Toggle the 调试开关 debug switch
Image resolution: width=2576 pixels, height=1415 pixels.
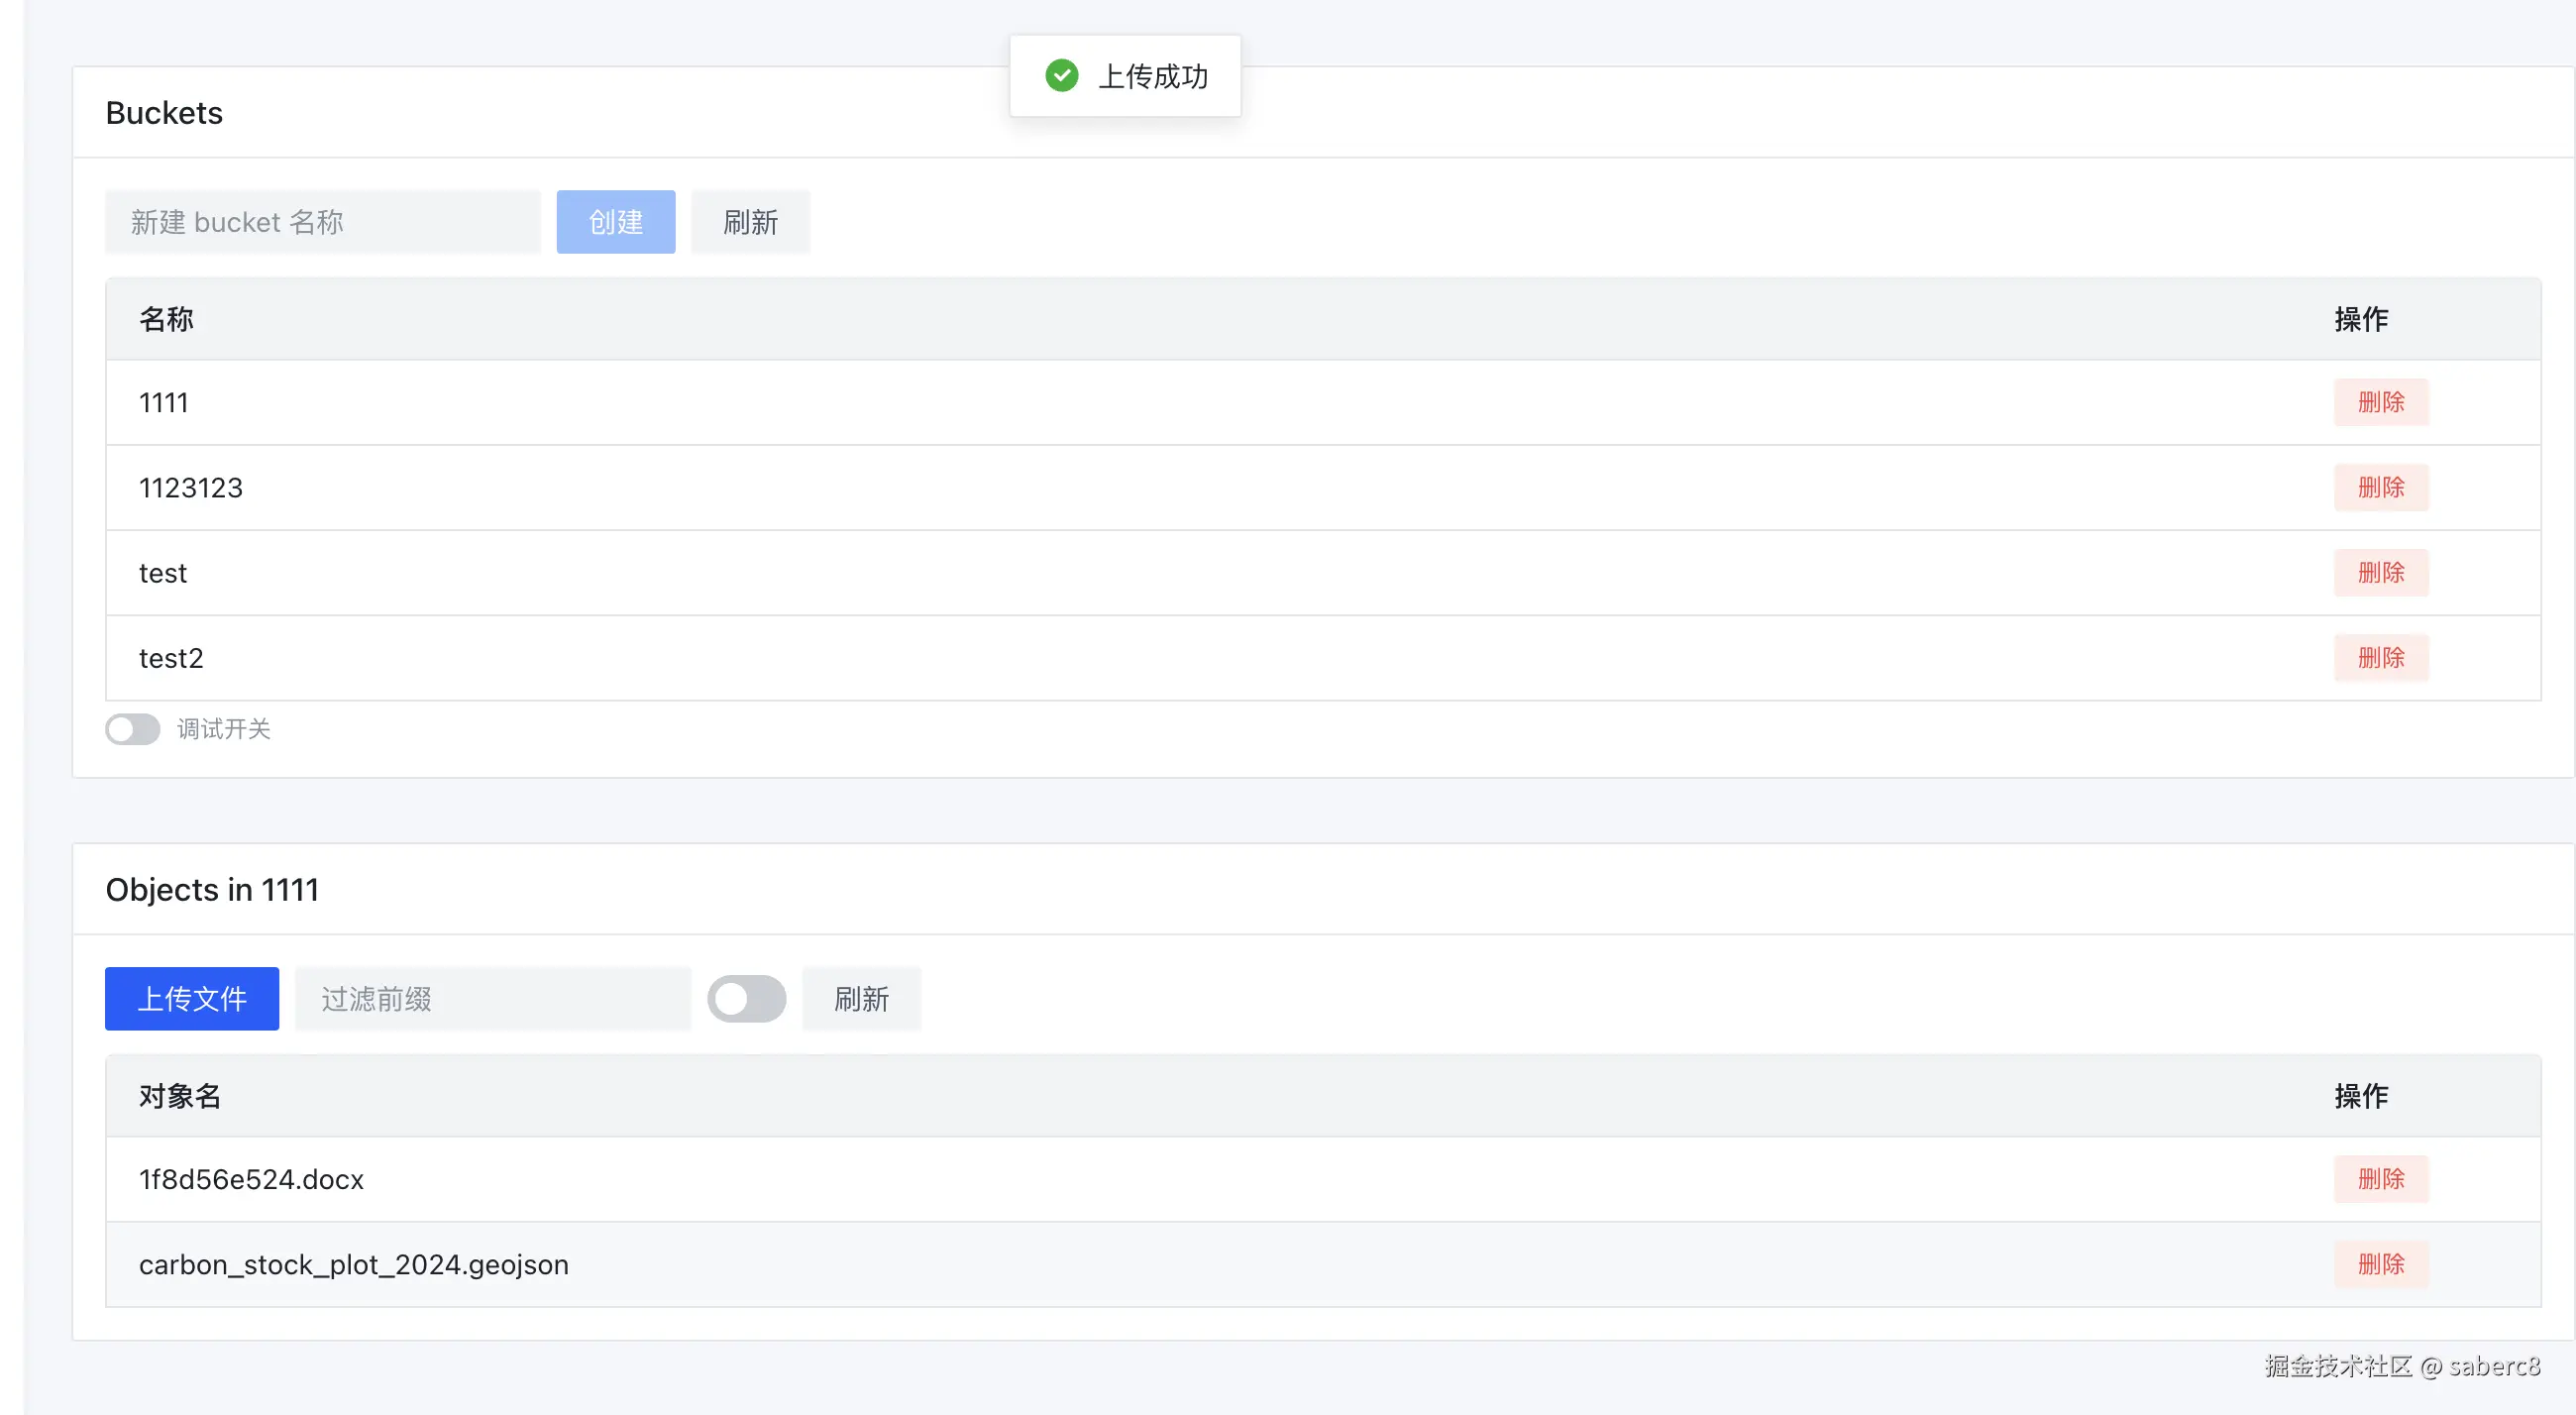coord(133,729)
